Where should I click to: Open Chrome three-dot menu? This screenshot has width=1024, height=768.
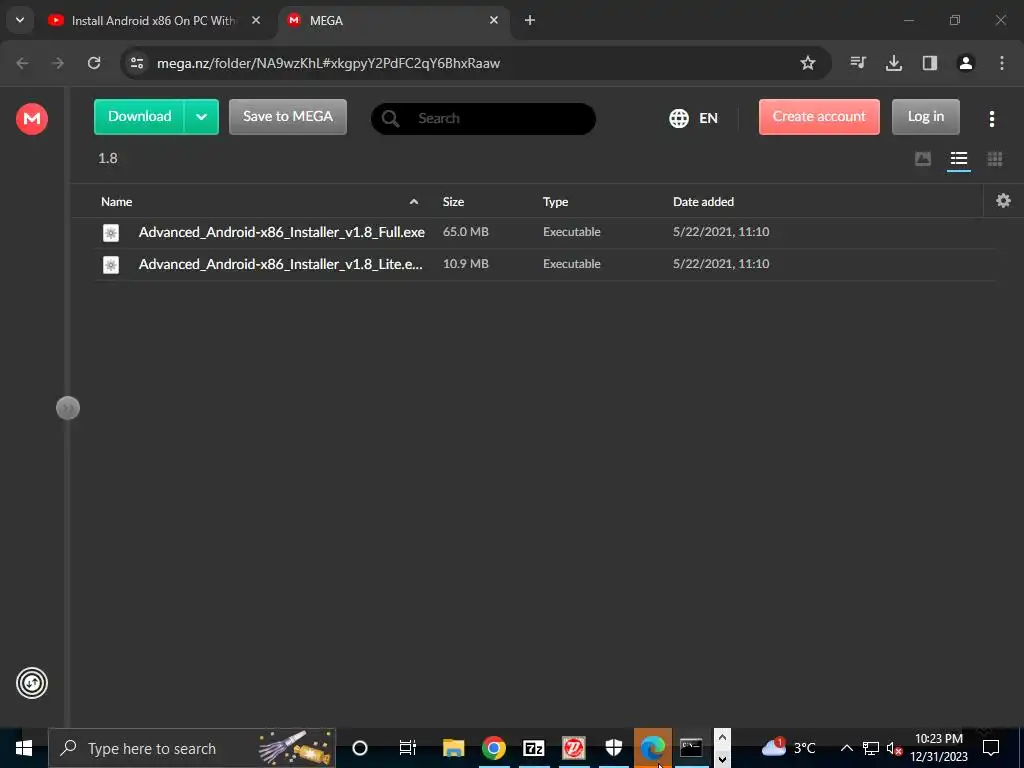pyautogui.click(x=1001, y=63)
